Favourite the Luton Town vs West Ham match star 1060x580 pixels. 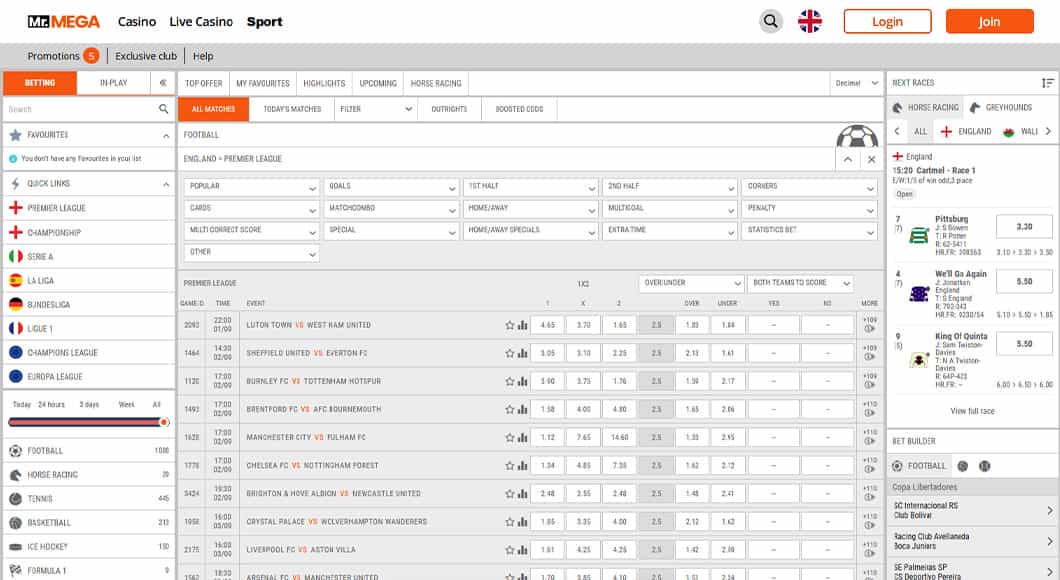510,325
